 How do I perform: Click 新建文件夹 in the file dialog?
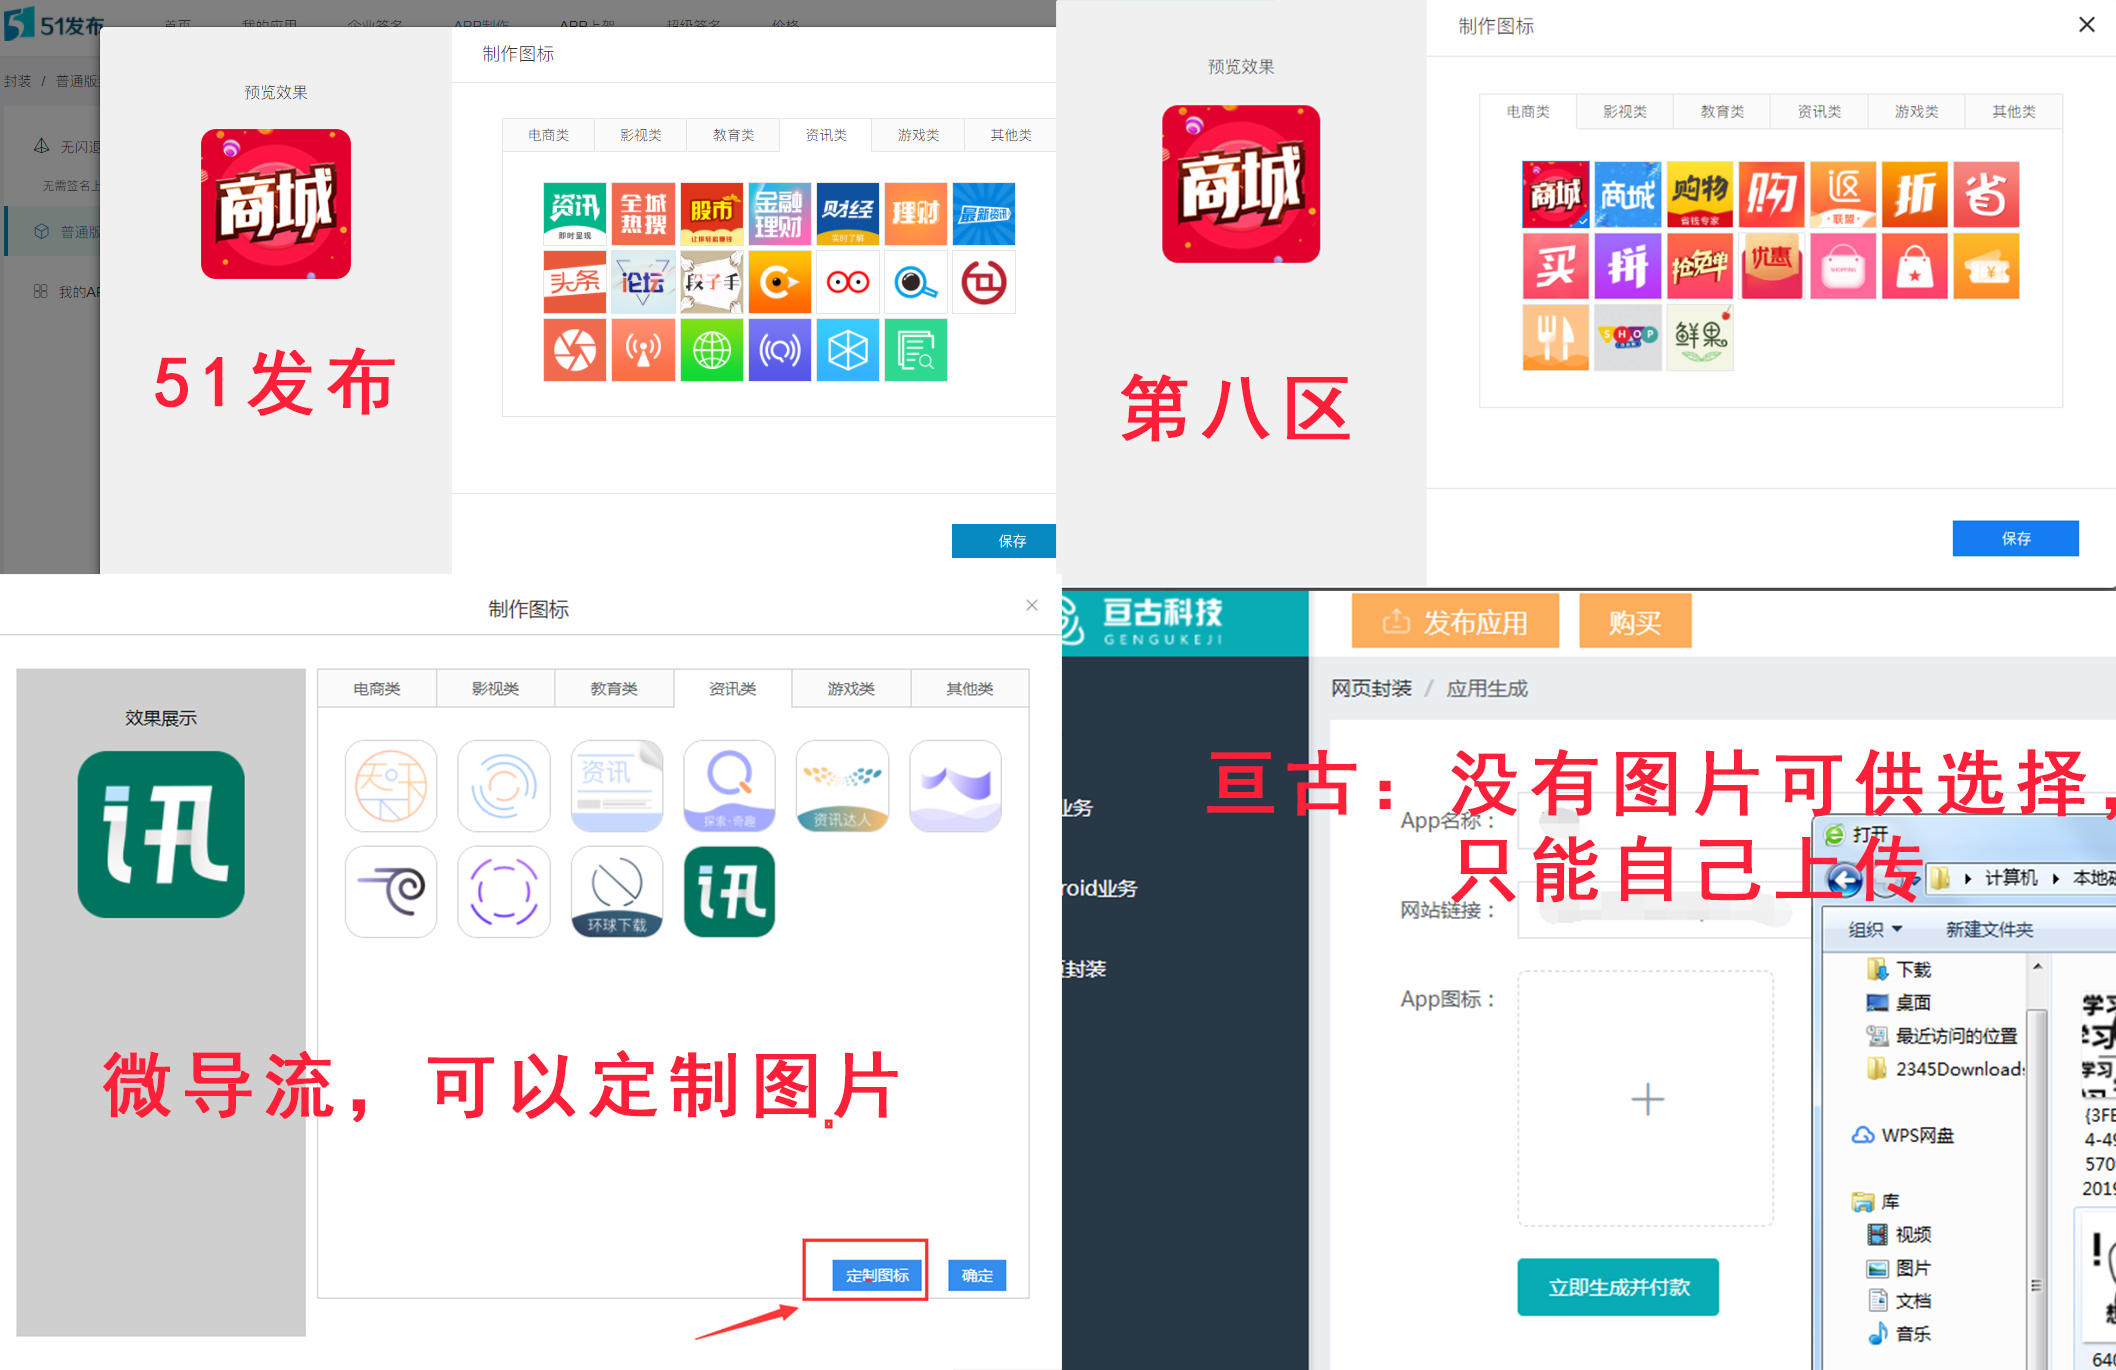click(1989, 930)
